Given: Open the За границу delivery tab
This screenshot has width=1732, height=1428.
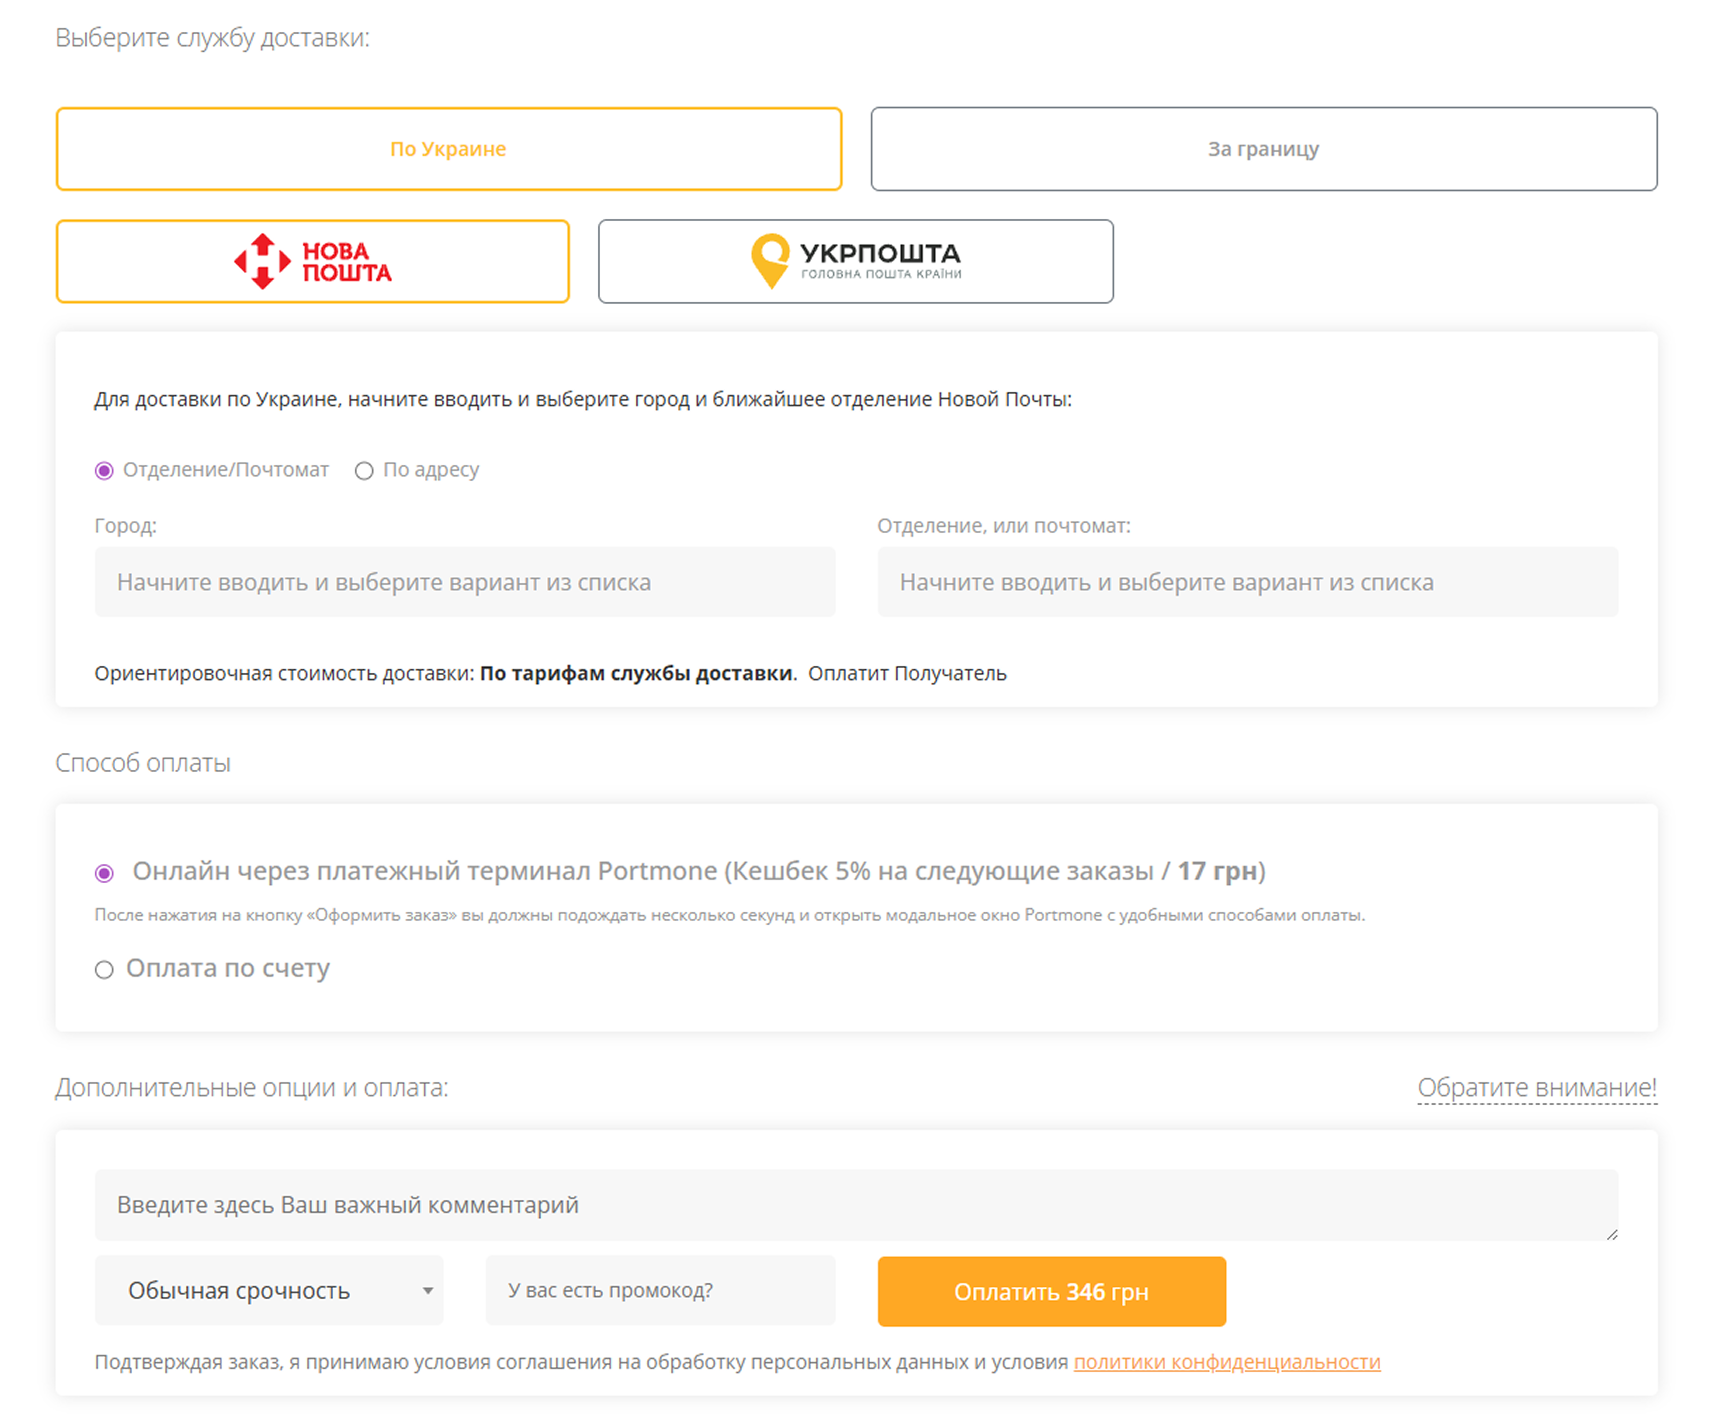Looking at the screenshot, I should tap(1263, 149).
